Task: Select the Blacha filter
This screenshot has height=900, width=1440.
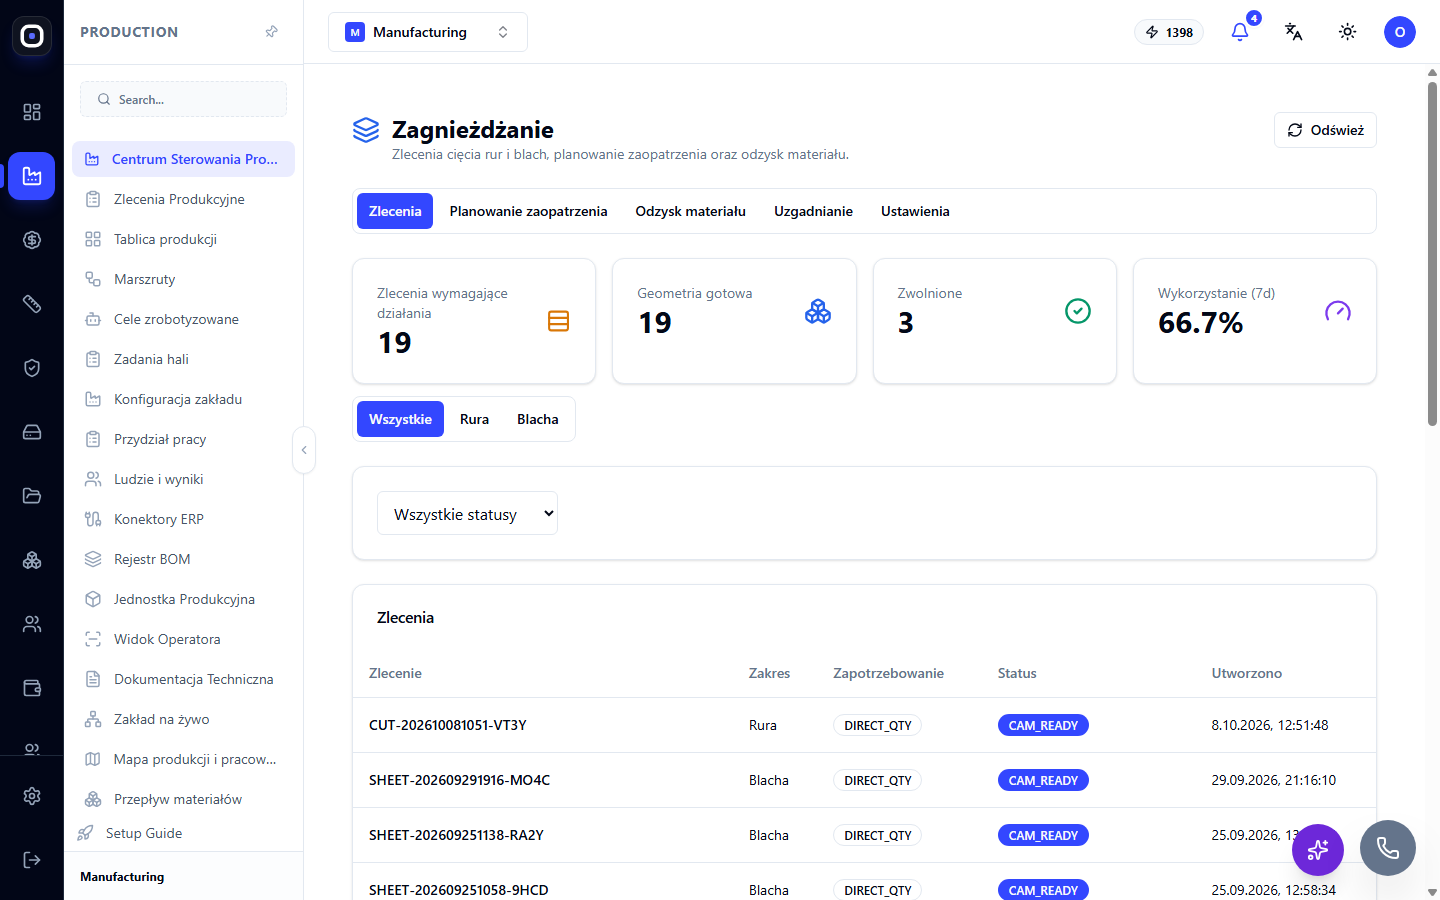Action: pyautogui.click(x=538, y=419)
